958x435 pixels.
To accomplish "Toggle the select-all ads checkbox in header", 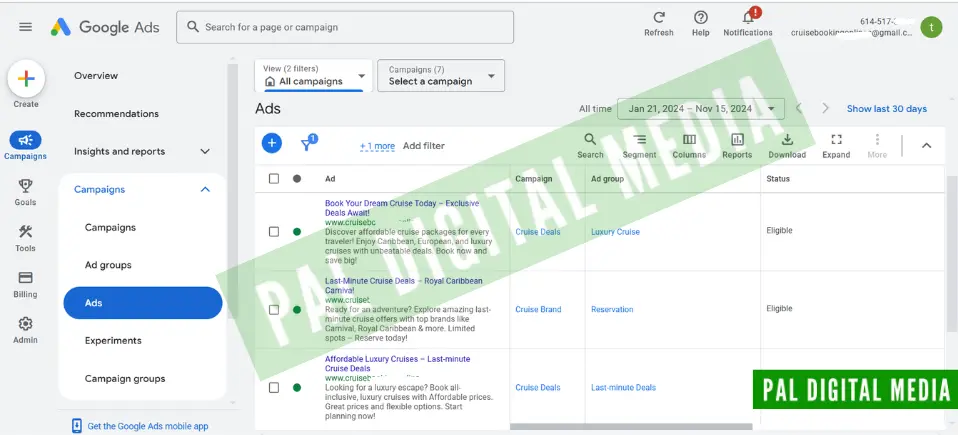I will pyautogui.click(x=274, y=178).
